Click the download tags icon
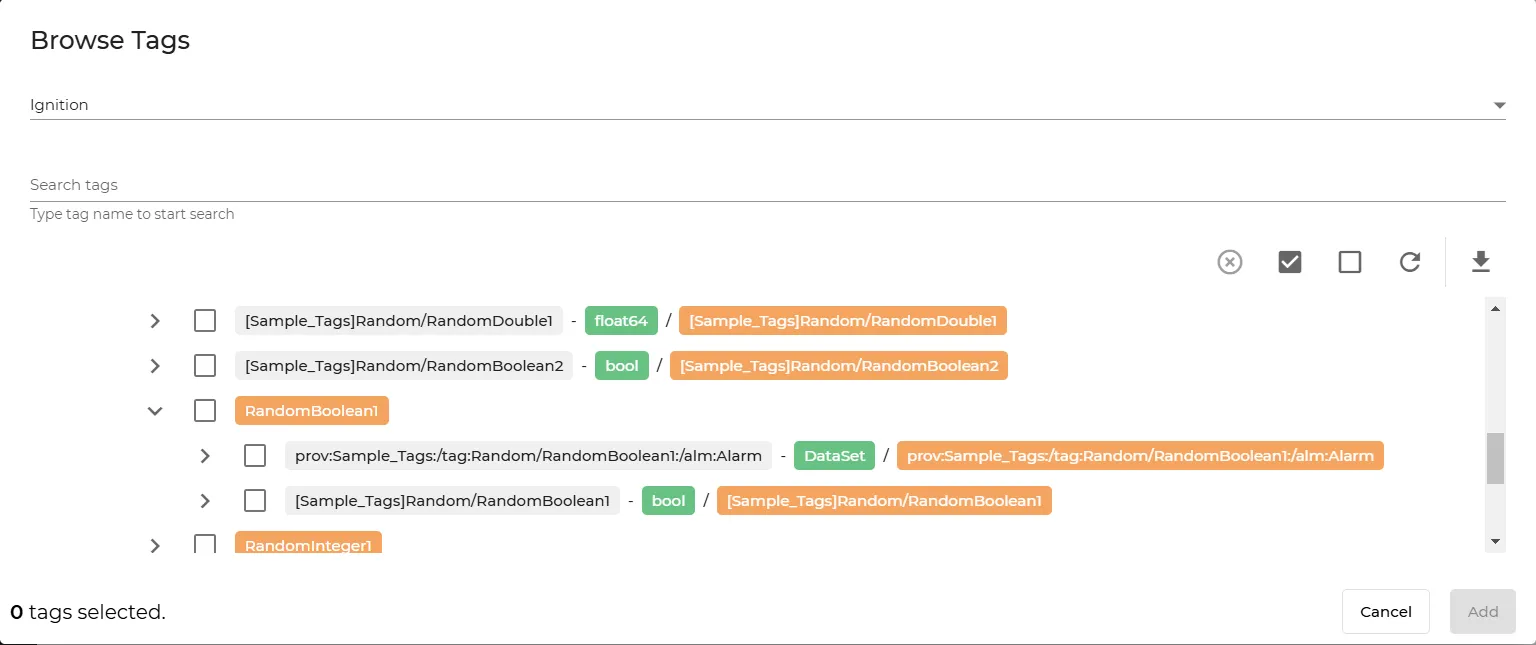Viewport: 1536px width, 645px height. point(1481,262)
